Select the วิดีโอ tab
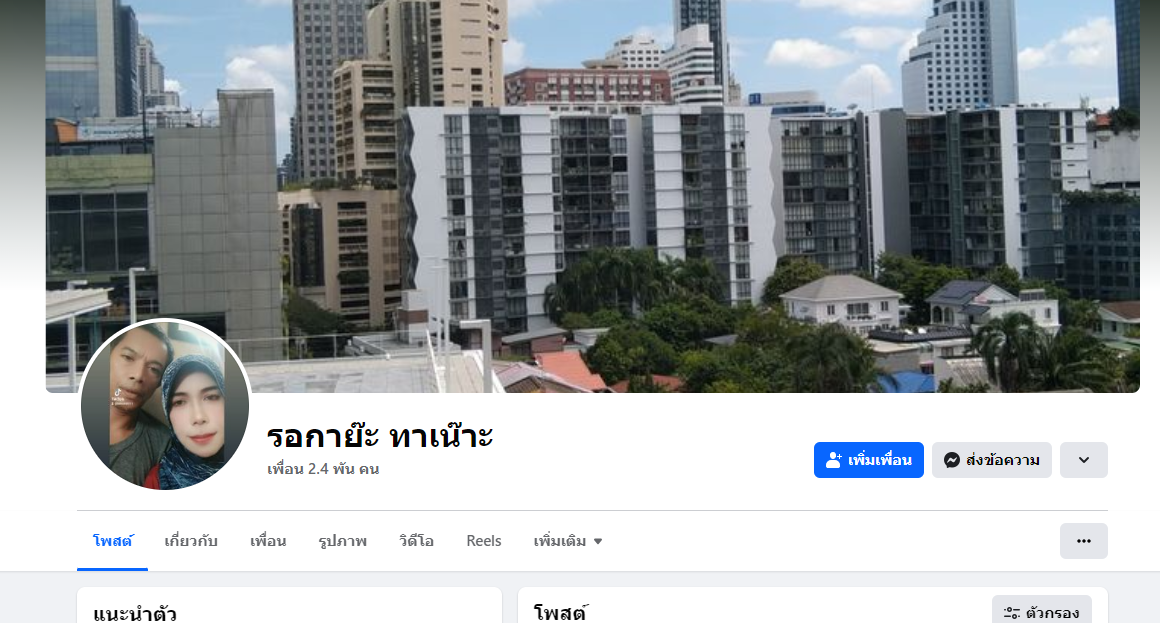The width and height of the screenshot is (1160, 623). [417, 541]
